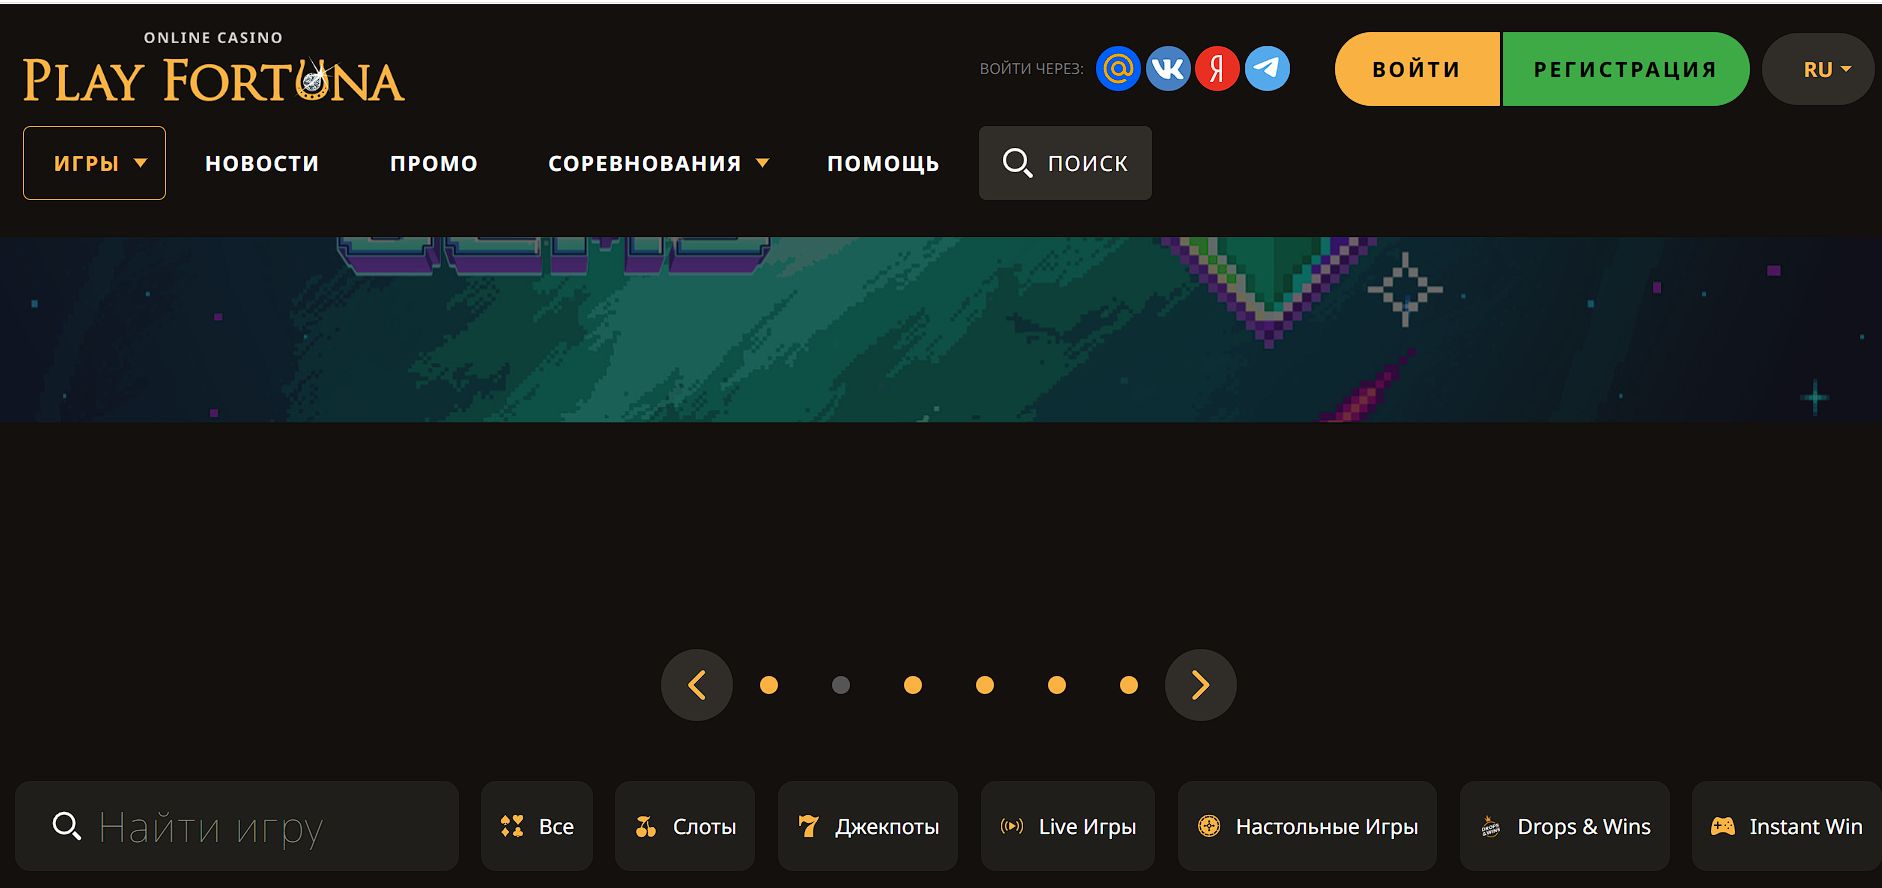Open the НОВОСТИ menu item

coord(262,163)
